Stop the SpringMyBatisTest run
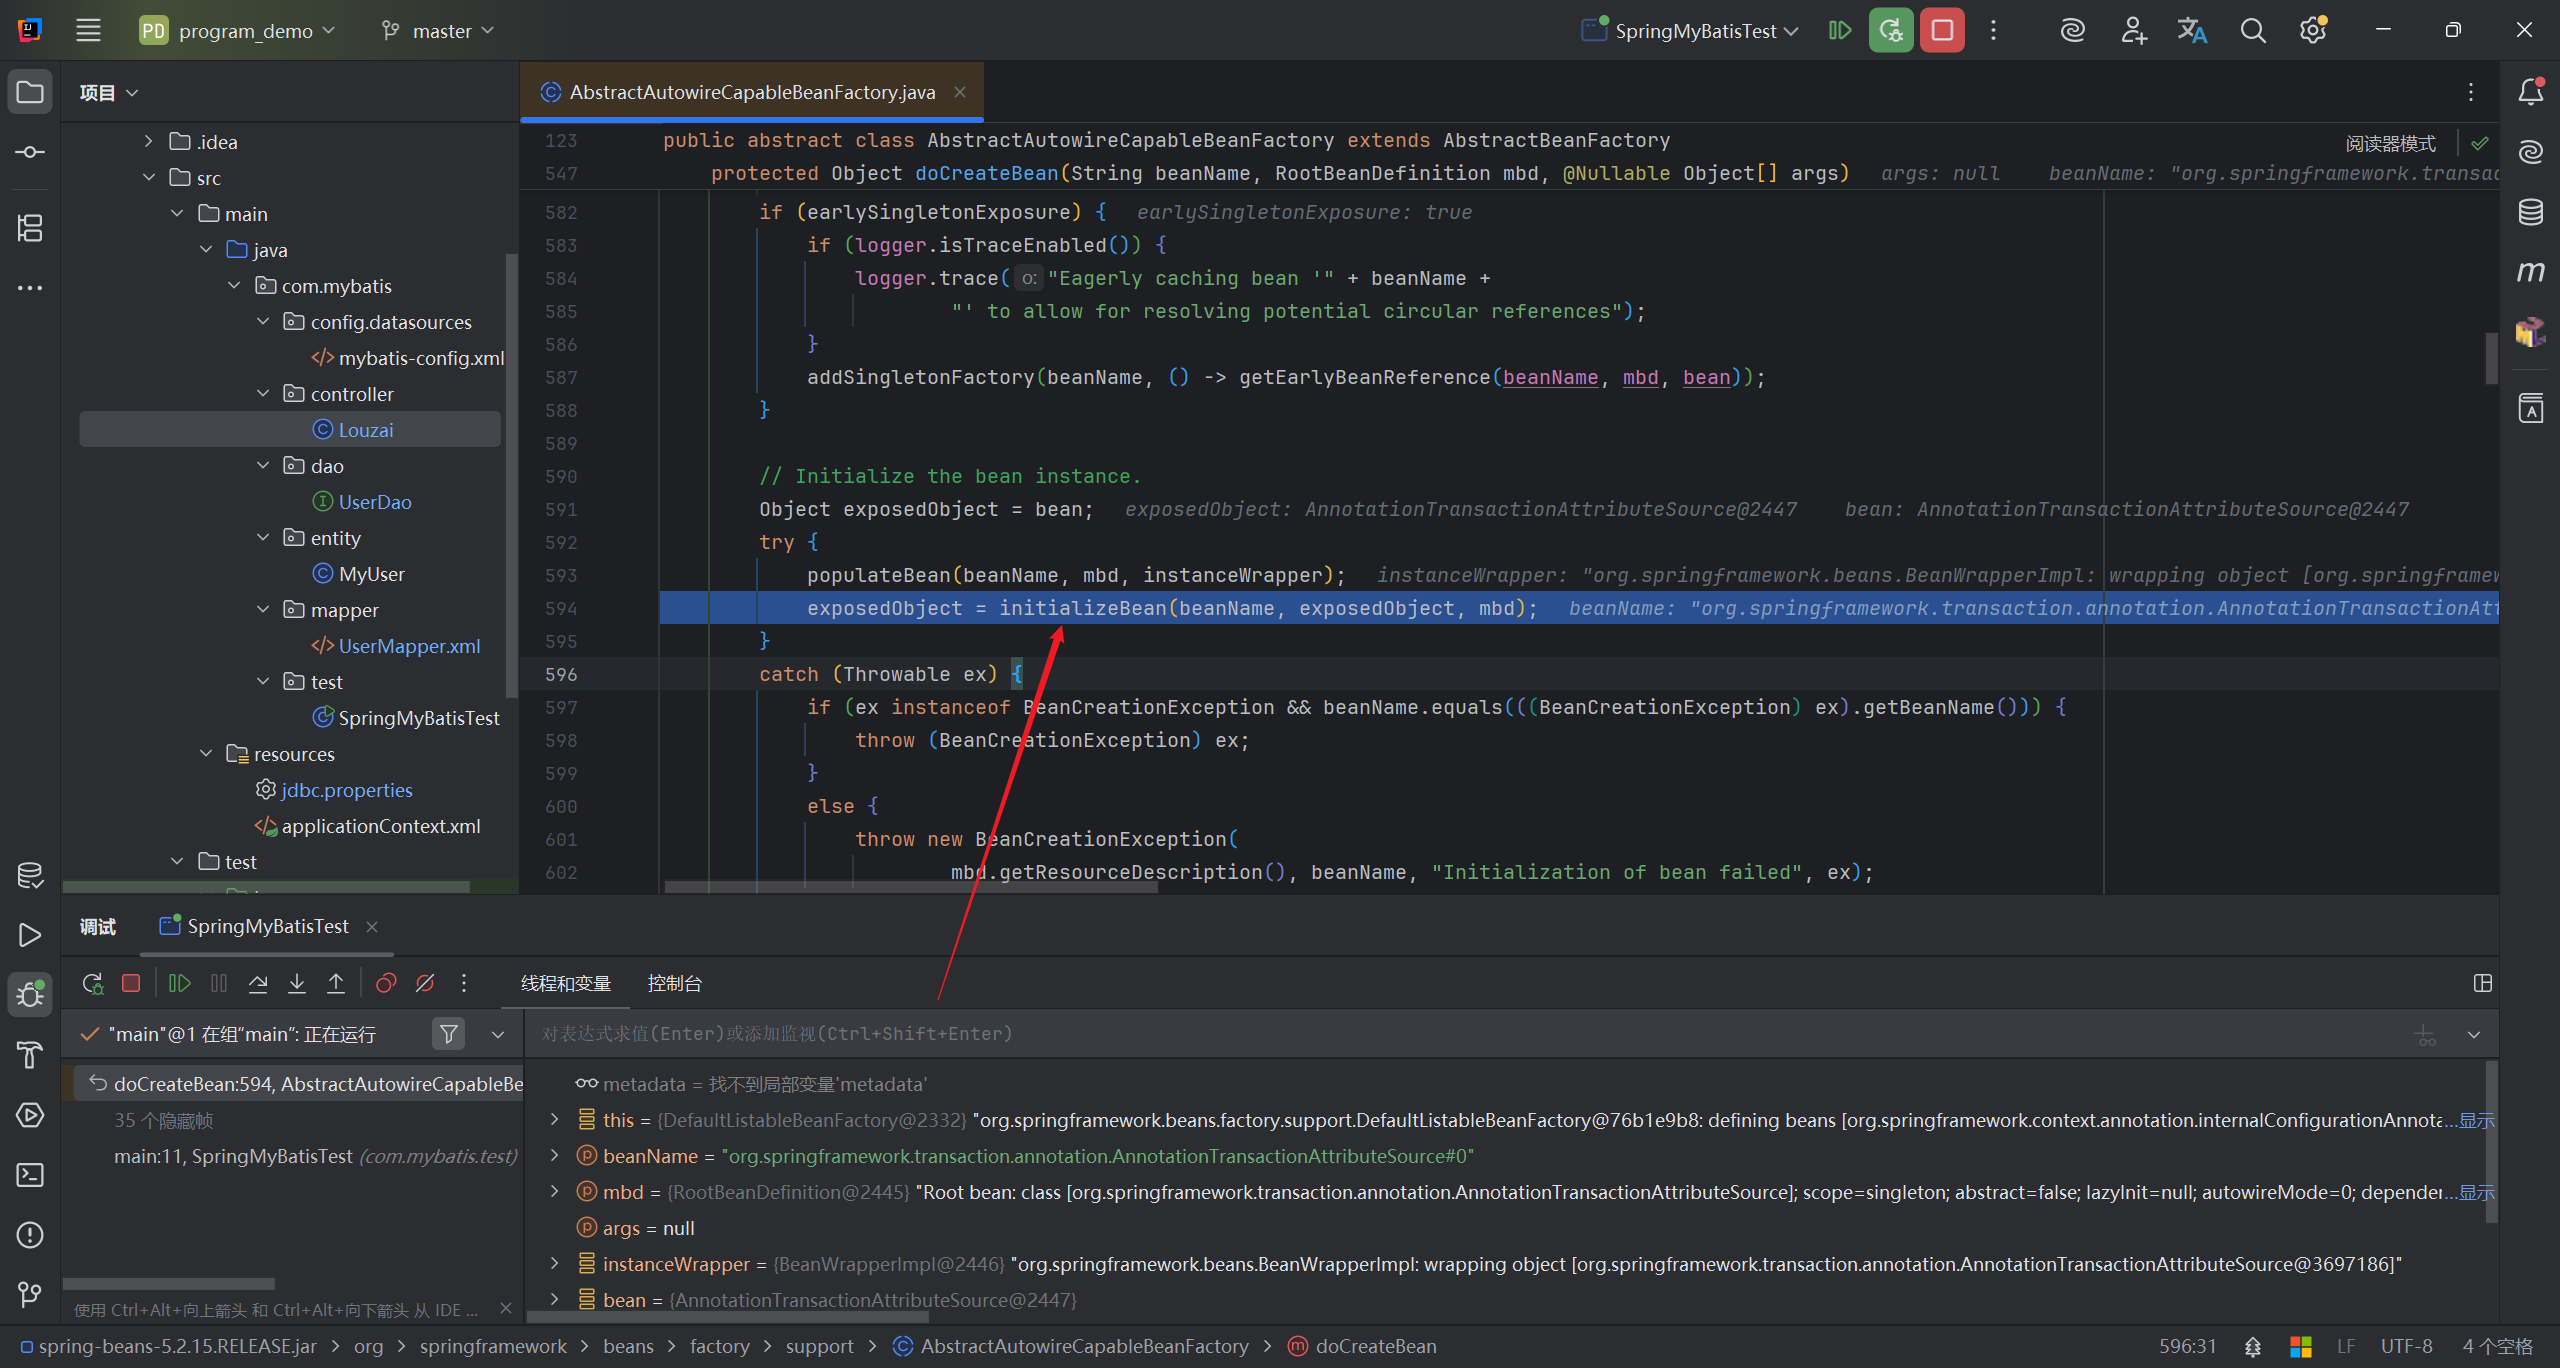2560x1368 pixels. (1942, 30)
